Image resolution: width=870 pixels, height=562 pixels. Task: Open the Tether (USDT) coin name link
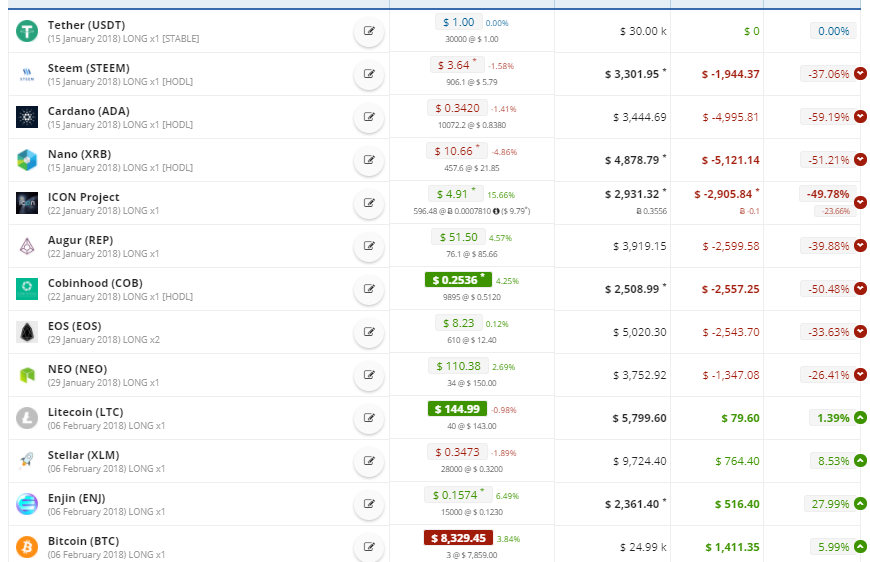click(x=86, y=25)
